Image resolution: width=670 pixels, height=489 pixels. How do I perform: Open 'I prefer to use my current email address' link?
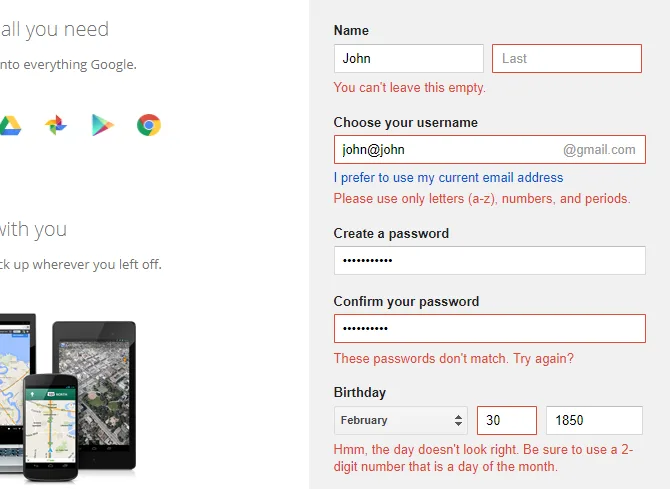point(448,178)
